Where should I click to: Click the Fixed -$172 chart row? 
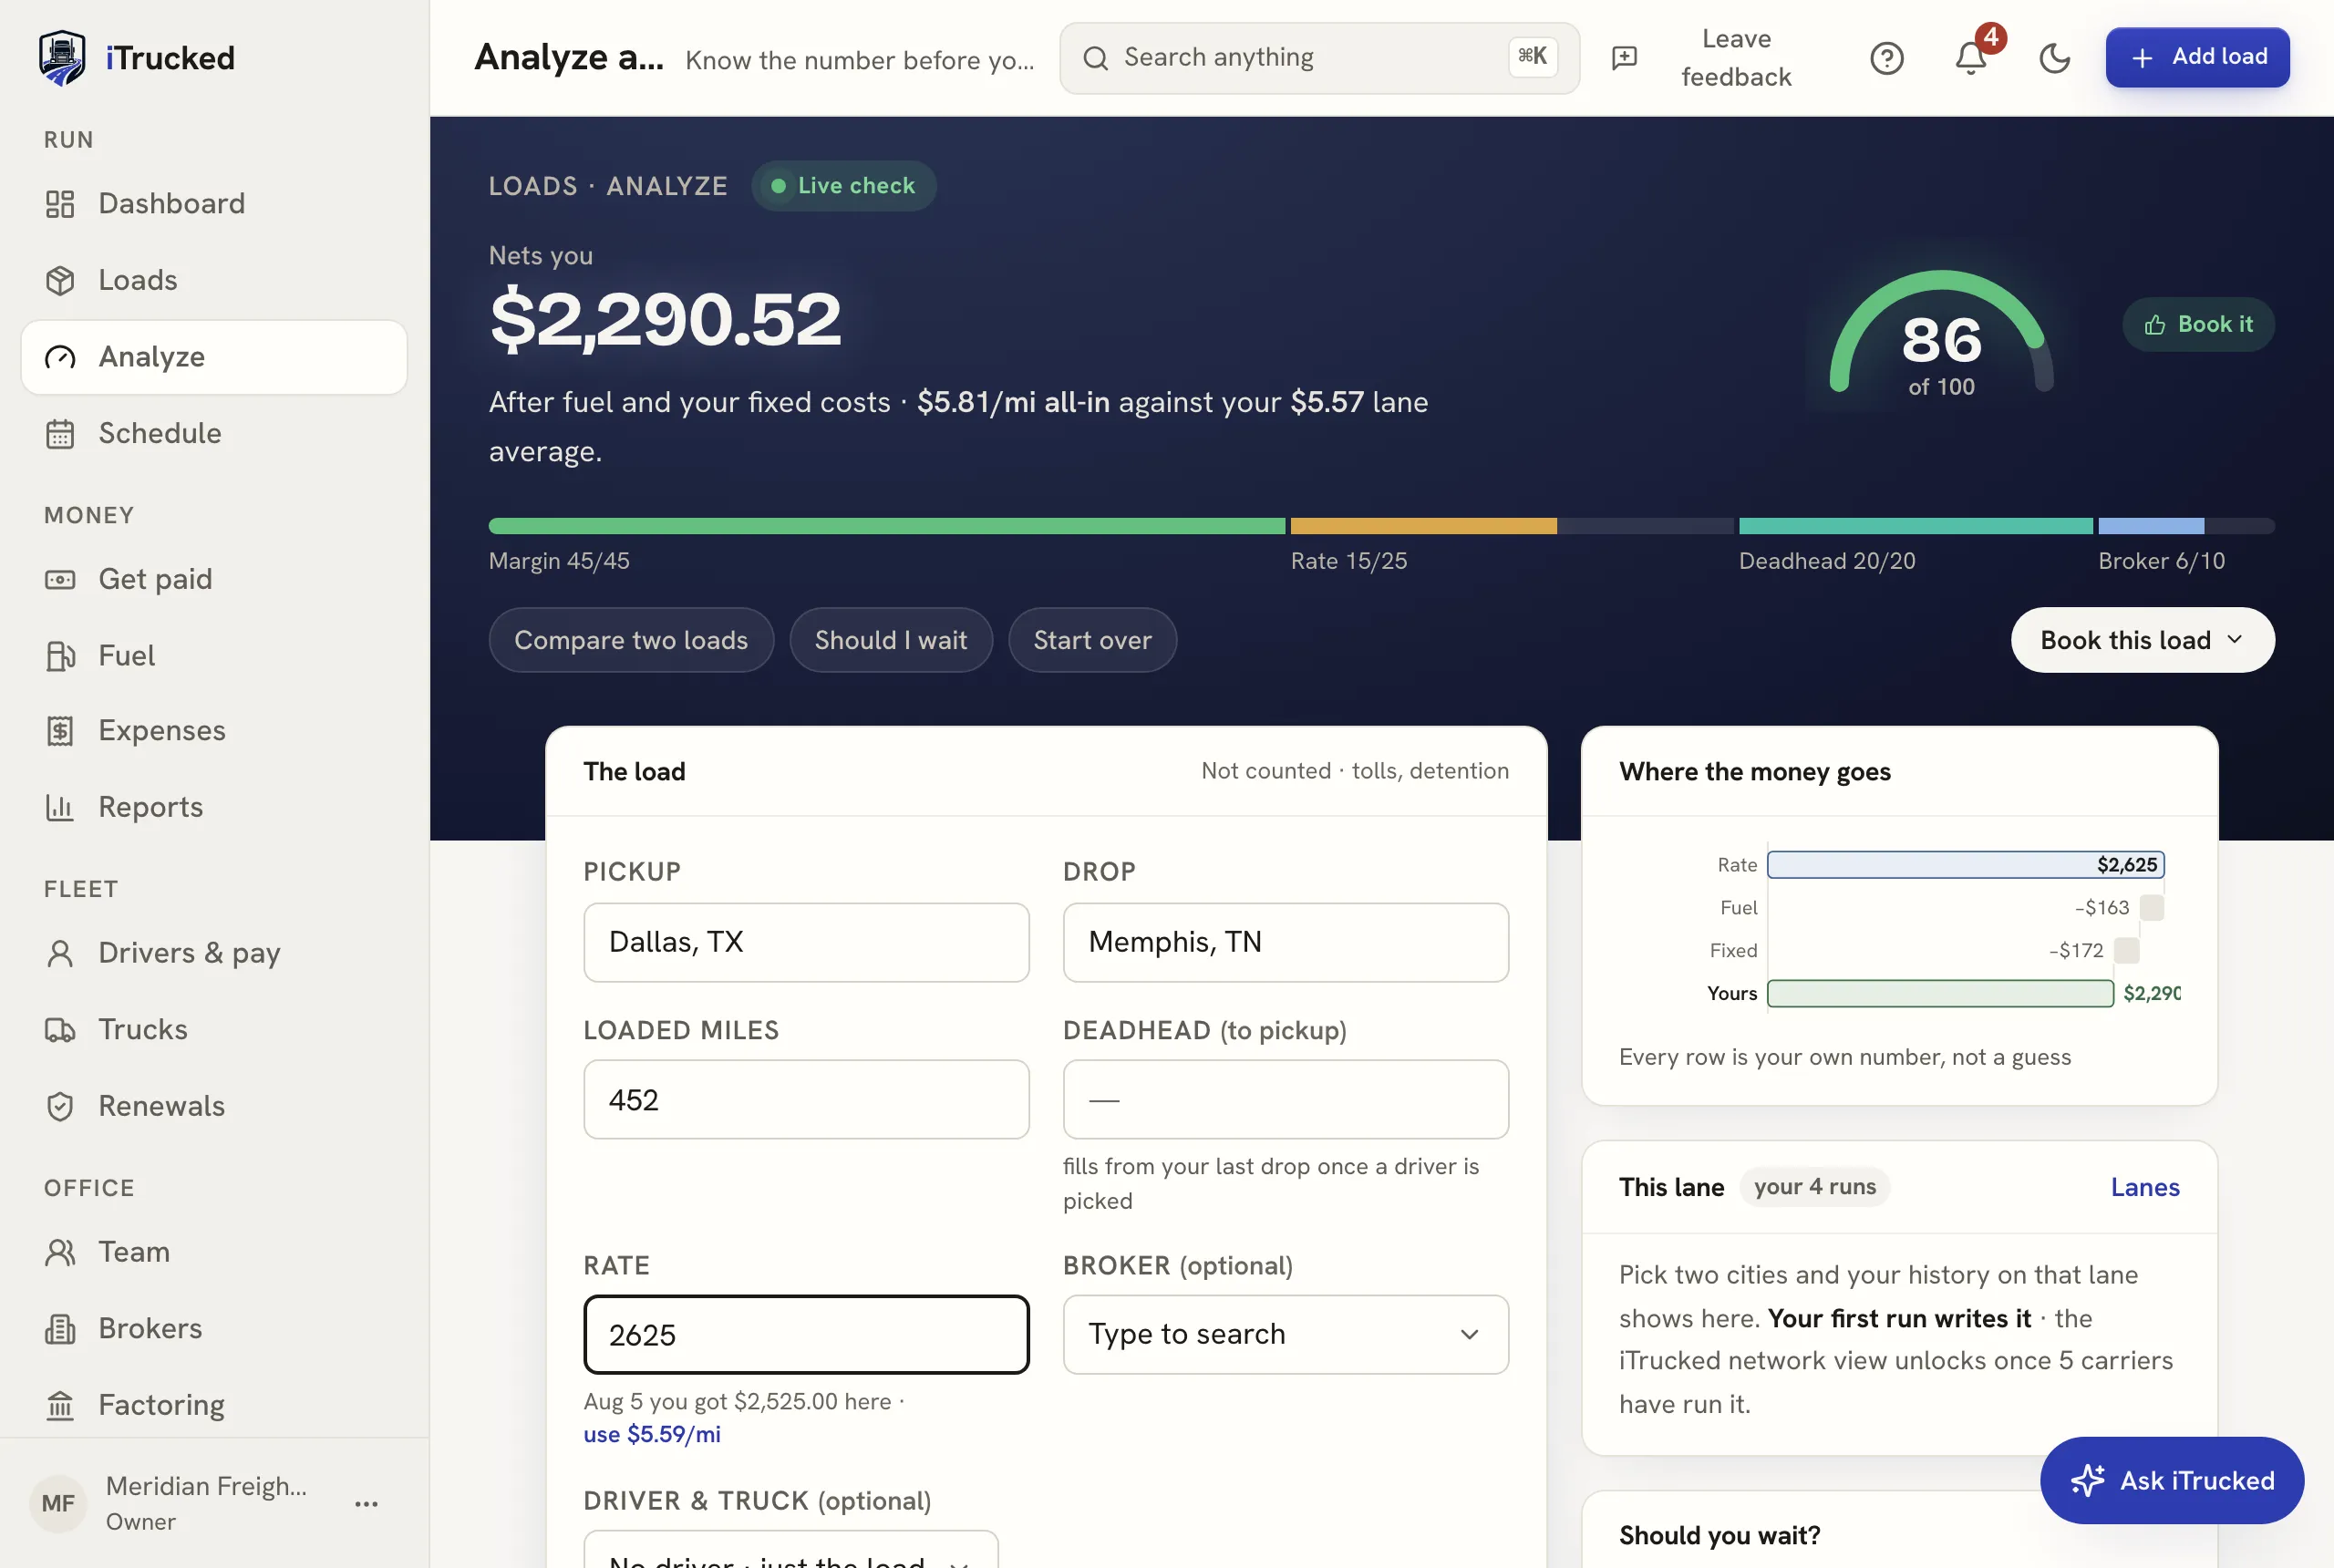(x=1925, y=950)
